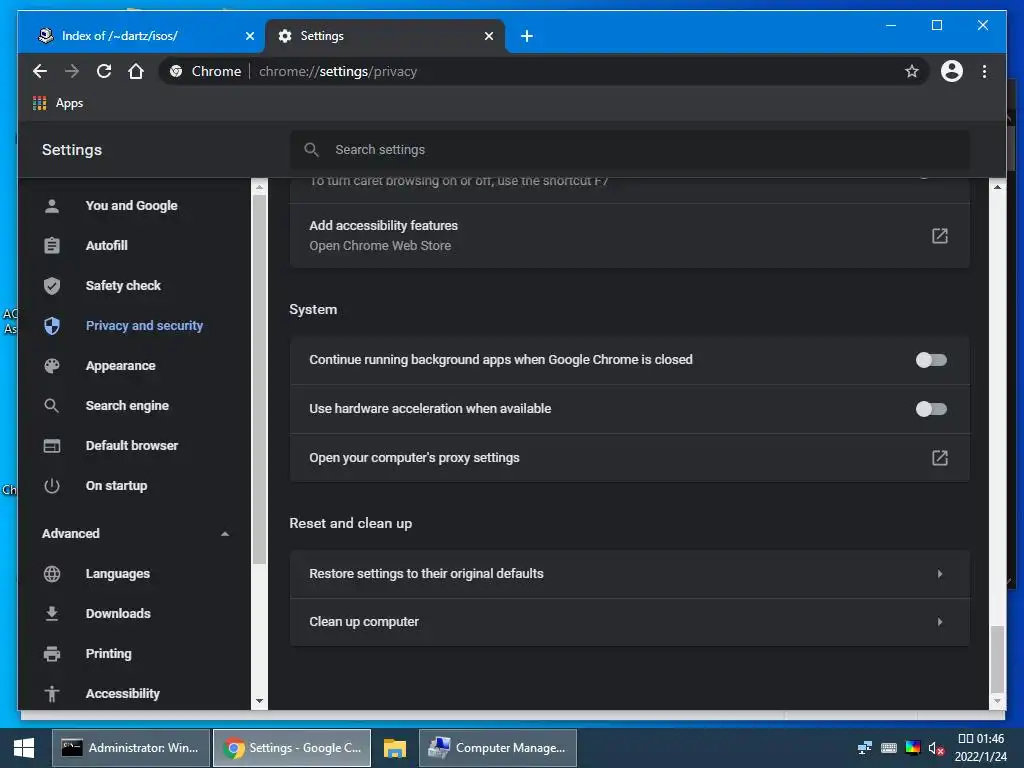Click the Autofill clipboard icon
Viewport: 1024px width, 768px height.
(x=52, y=246)
